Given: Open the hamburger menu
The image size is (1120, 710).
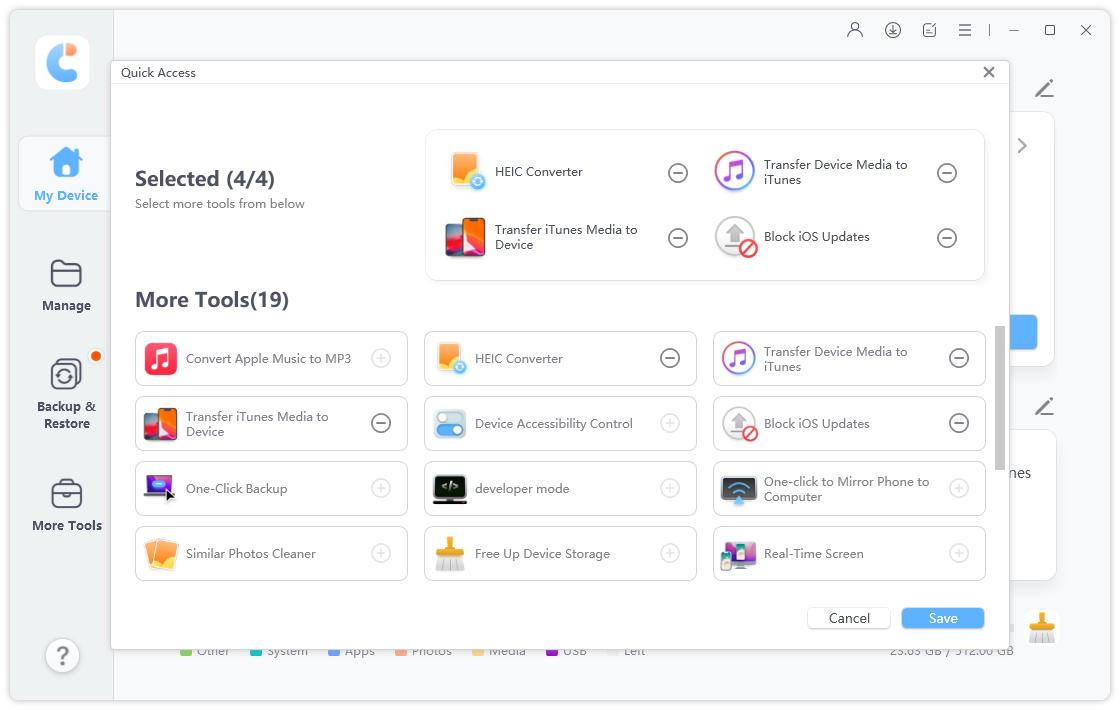Looking at the screenshot, I should click(965, 30).
